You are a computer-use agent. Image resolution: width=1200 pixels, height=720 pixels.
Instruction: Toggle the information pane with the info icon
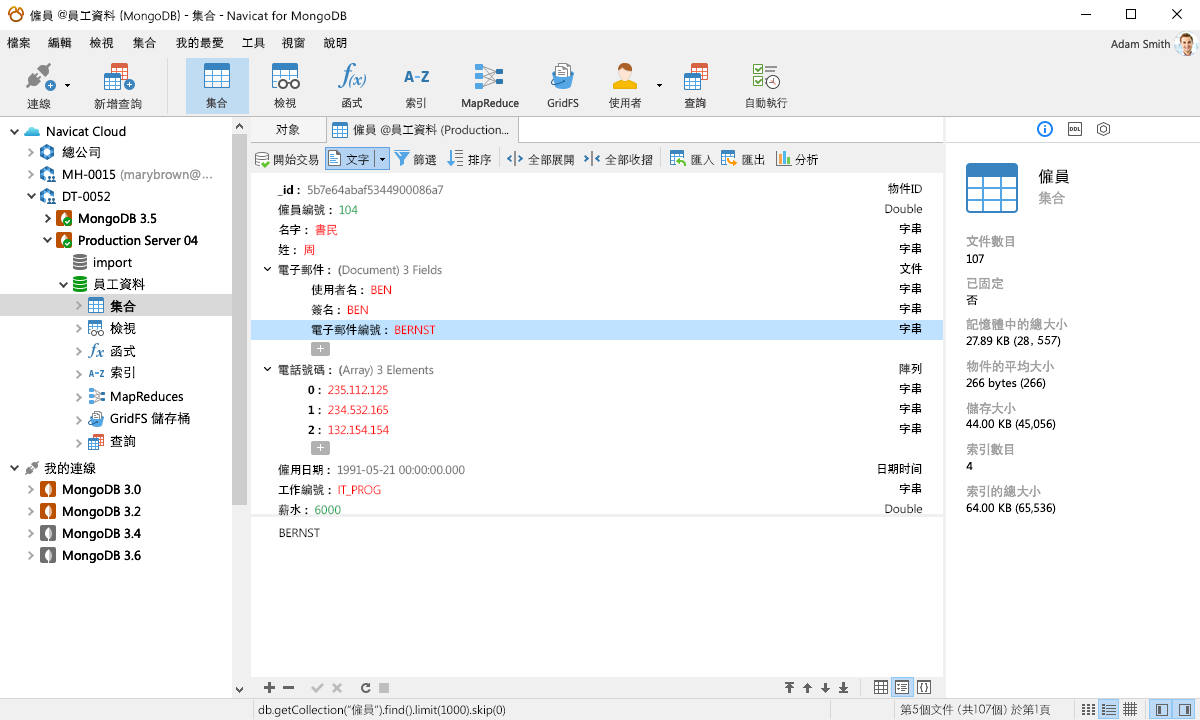tap(1044, 129)
